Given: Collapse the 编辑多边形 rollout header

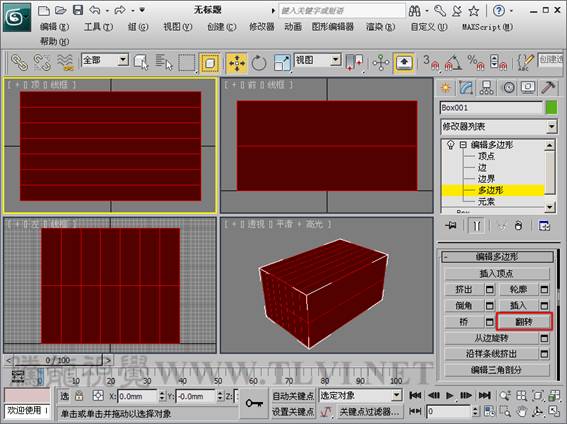Looking at the screenshot, I should (497, 257).
